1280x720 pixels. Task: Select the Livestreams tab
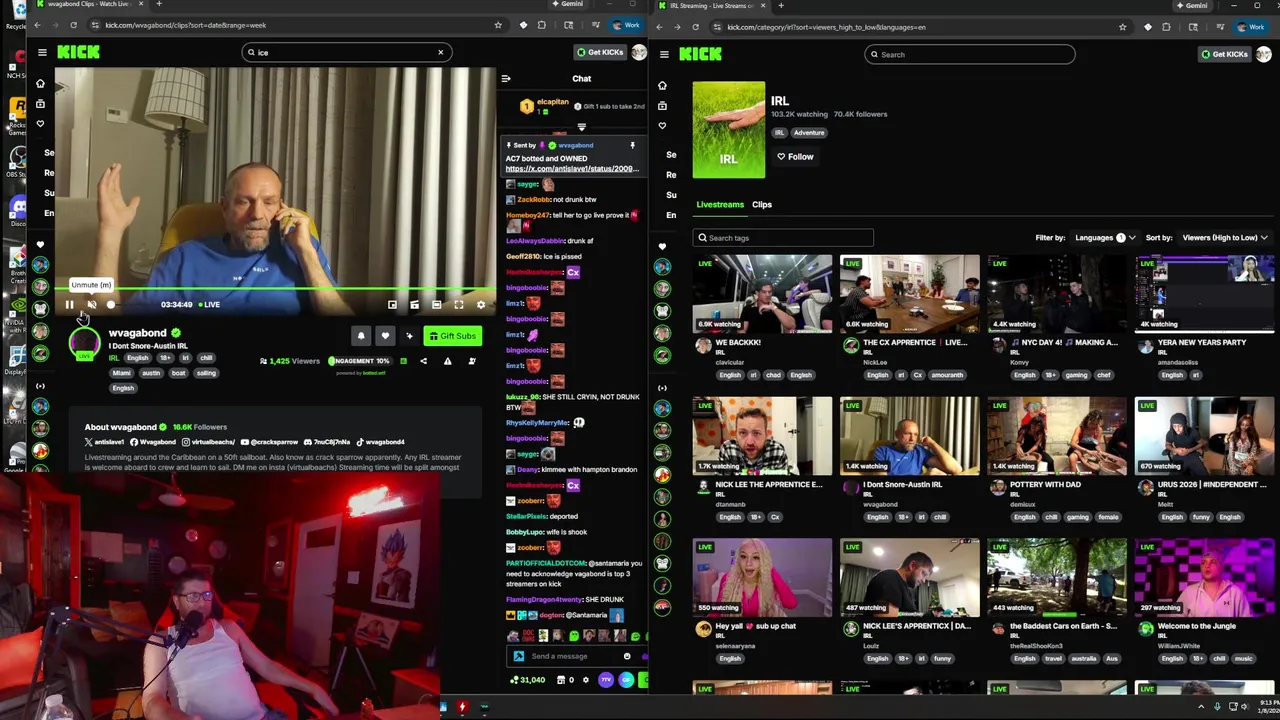(720, 205)
